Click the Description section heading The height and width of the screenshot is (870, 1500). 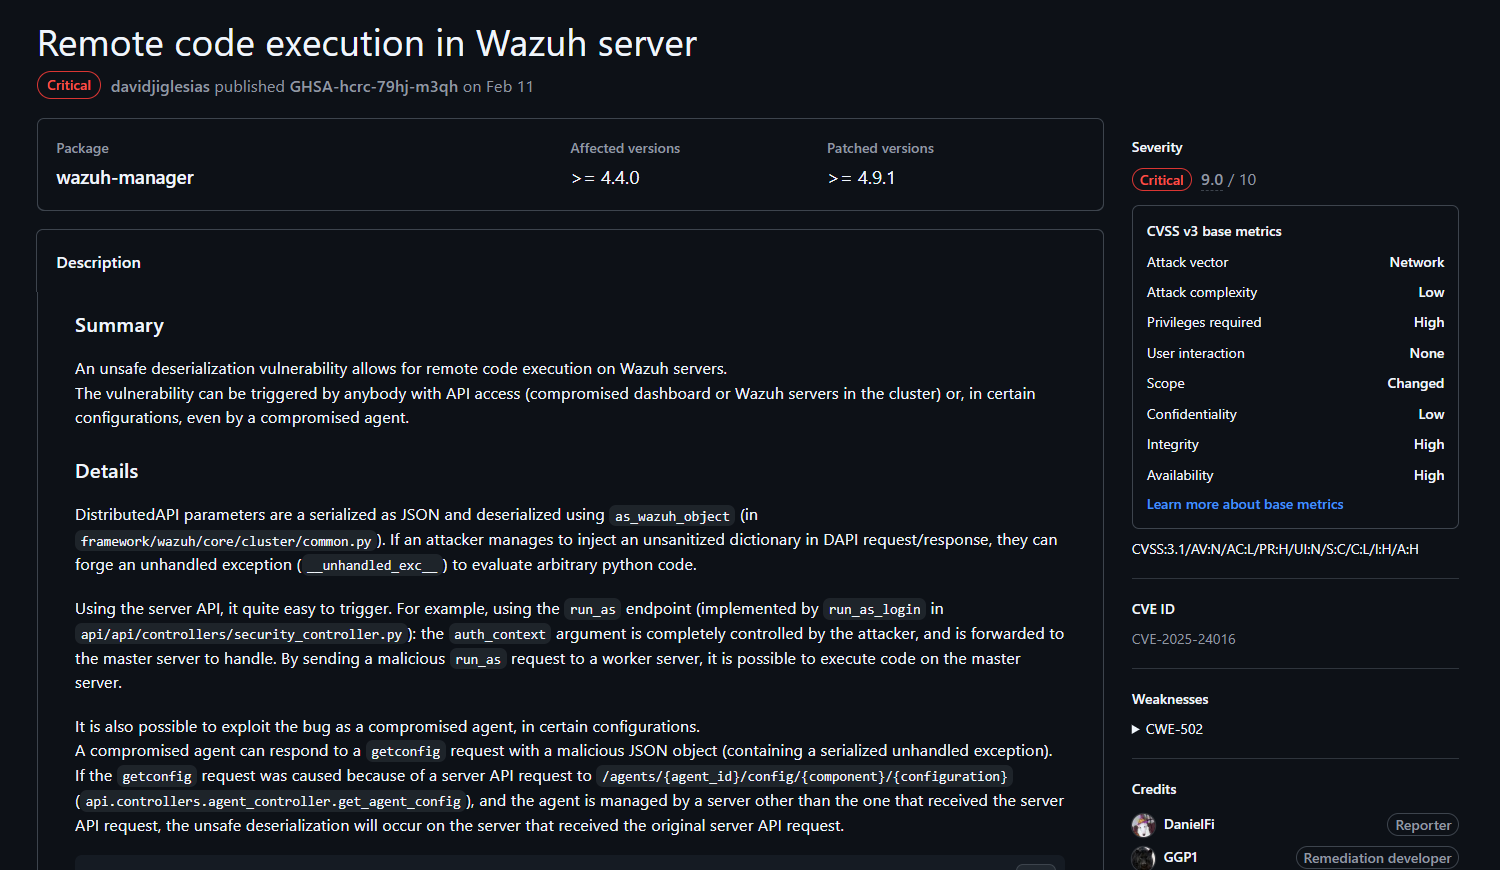[98, 263]
